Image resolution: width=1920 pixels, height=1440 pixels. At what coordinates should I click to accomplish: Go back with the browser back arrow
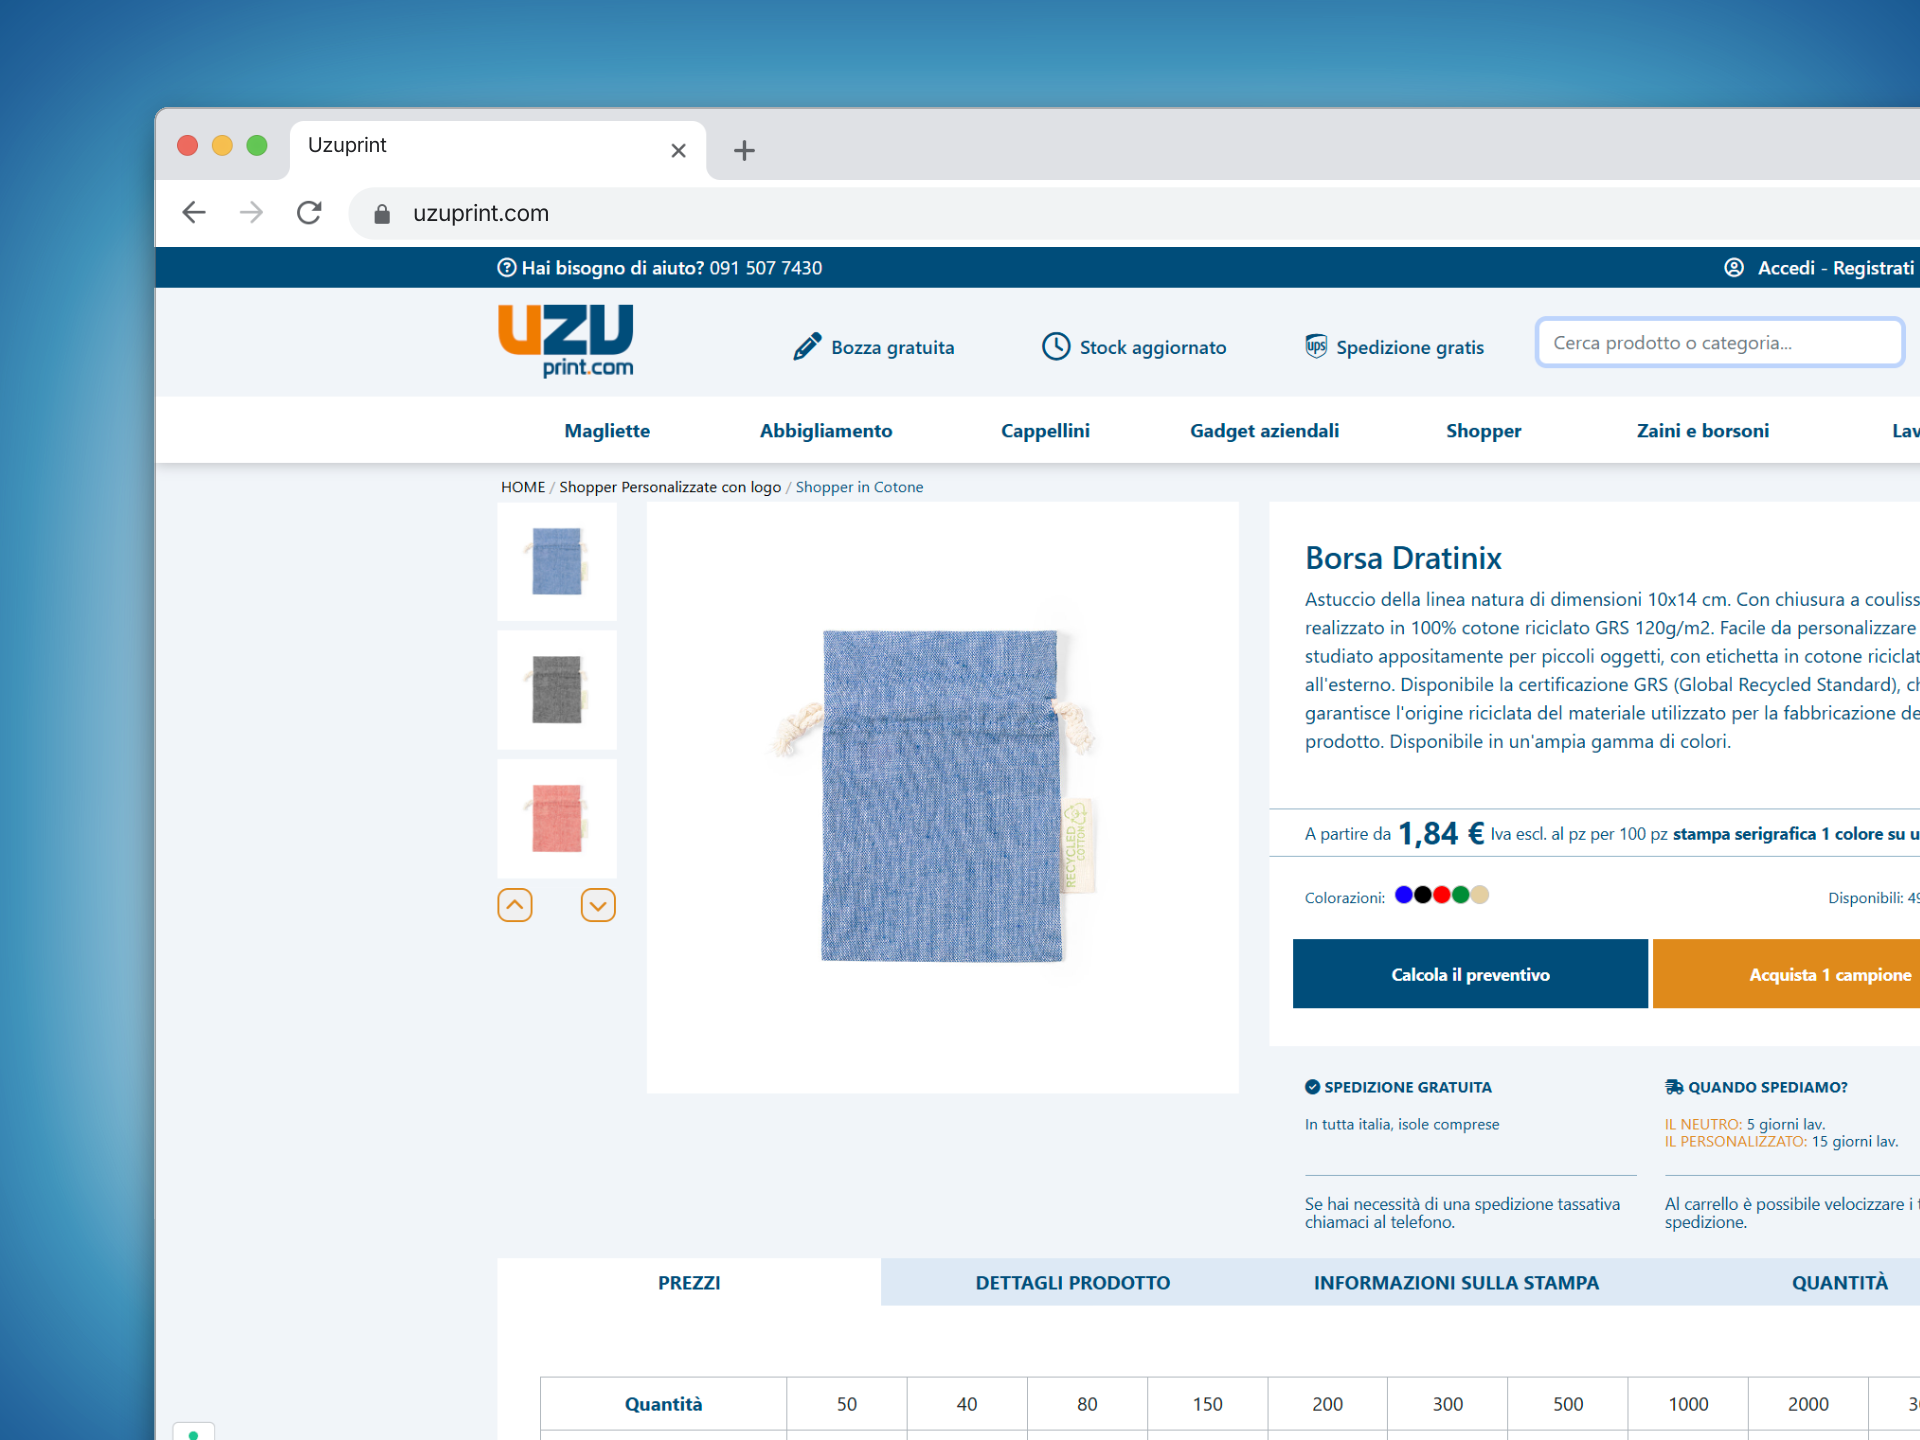tap(194, 212)
